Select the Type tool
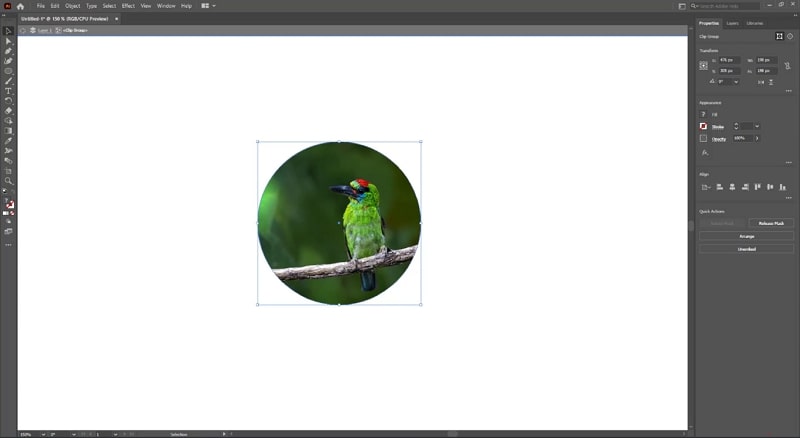The height and width of the screenshot is (438, 800). click(8, 91)
